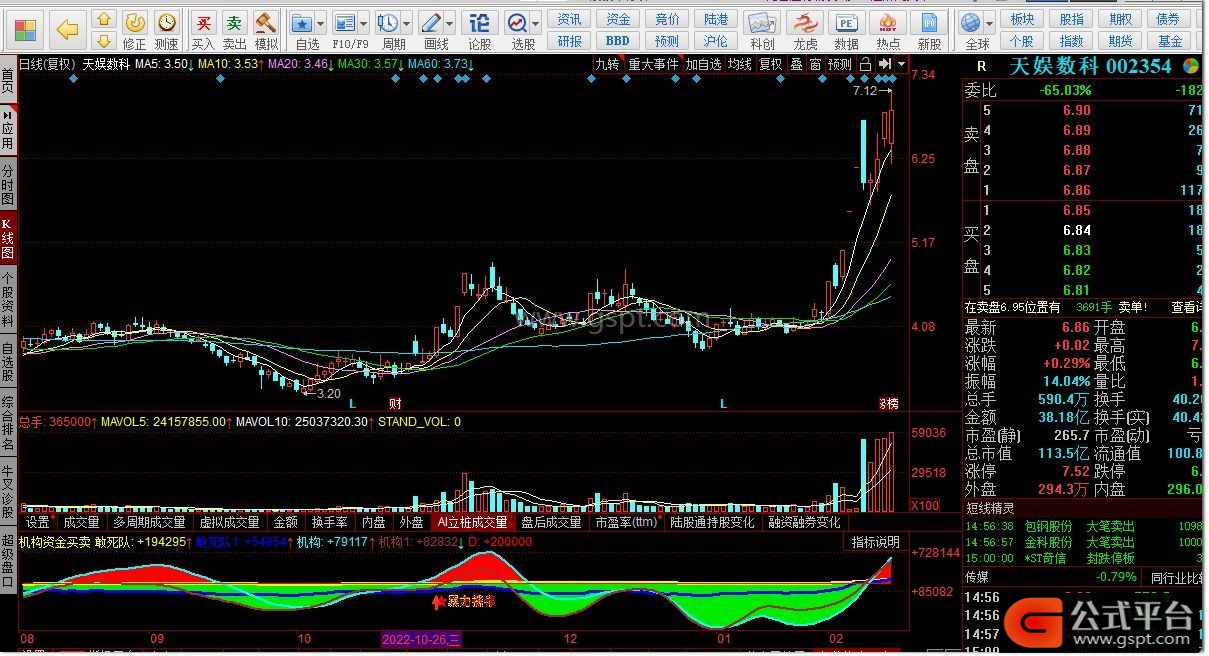Click the BBD button

618,41
